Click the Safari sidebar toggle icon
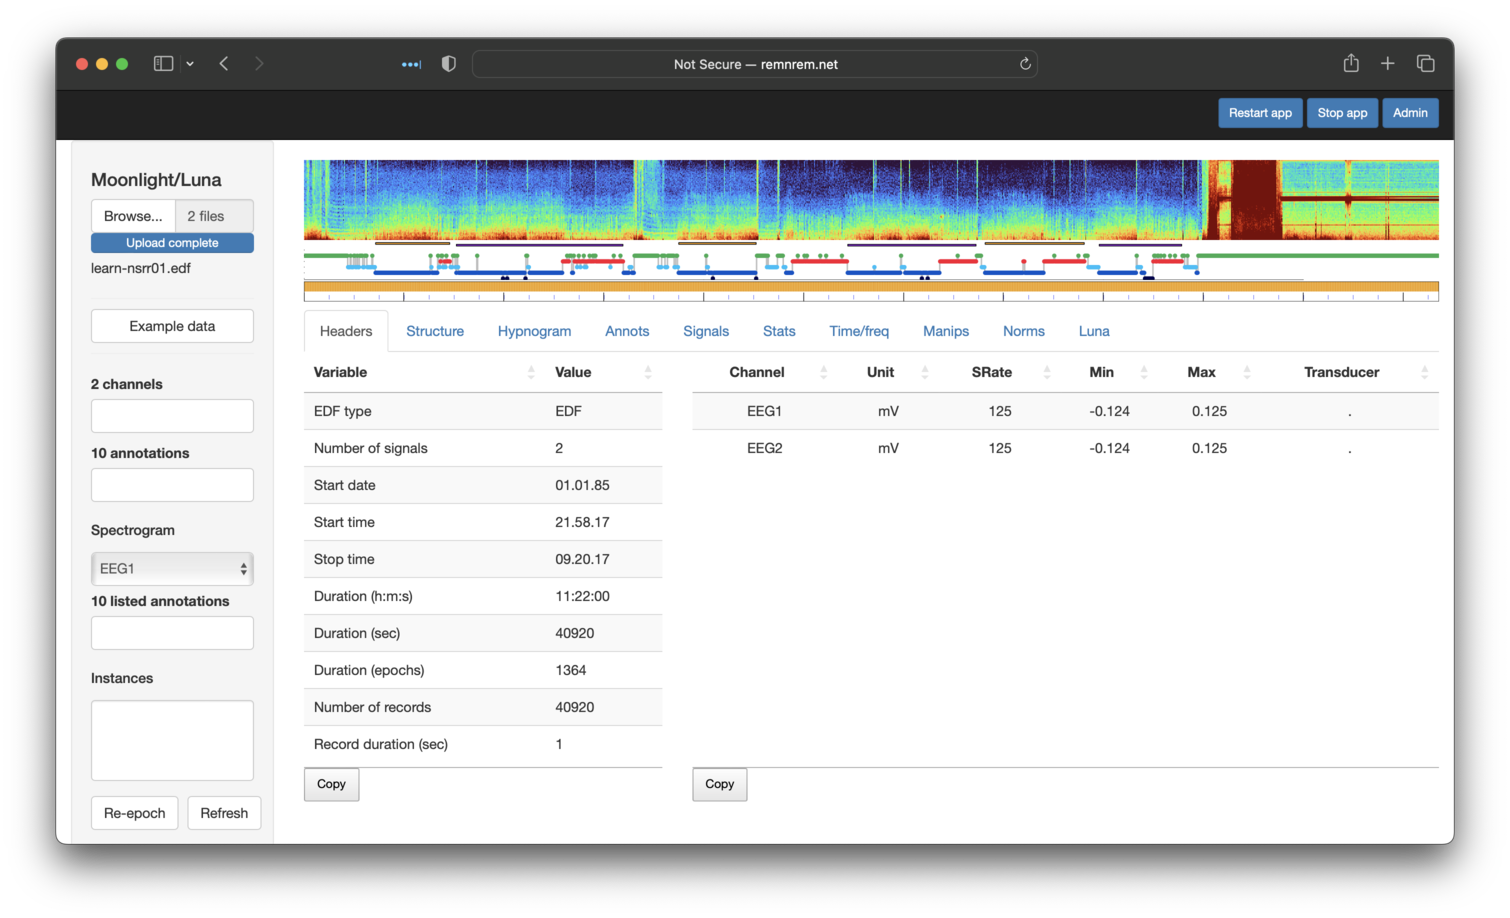Viewport: 1510px width, 918px height. [x=163, y=64]
